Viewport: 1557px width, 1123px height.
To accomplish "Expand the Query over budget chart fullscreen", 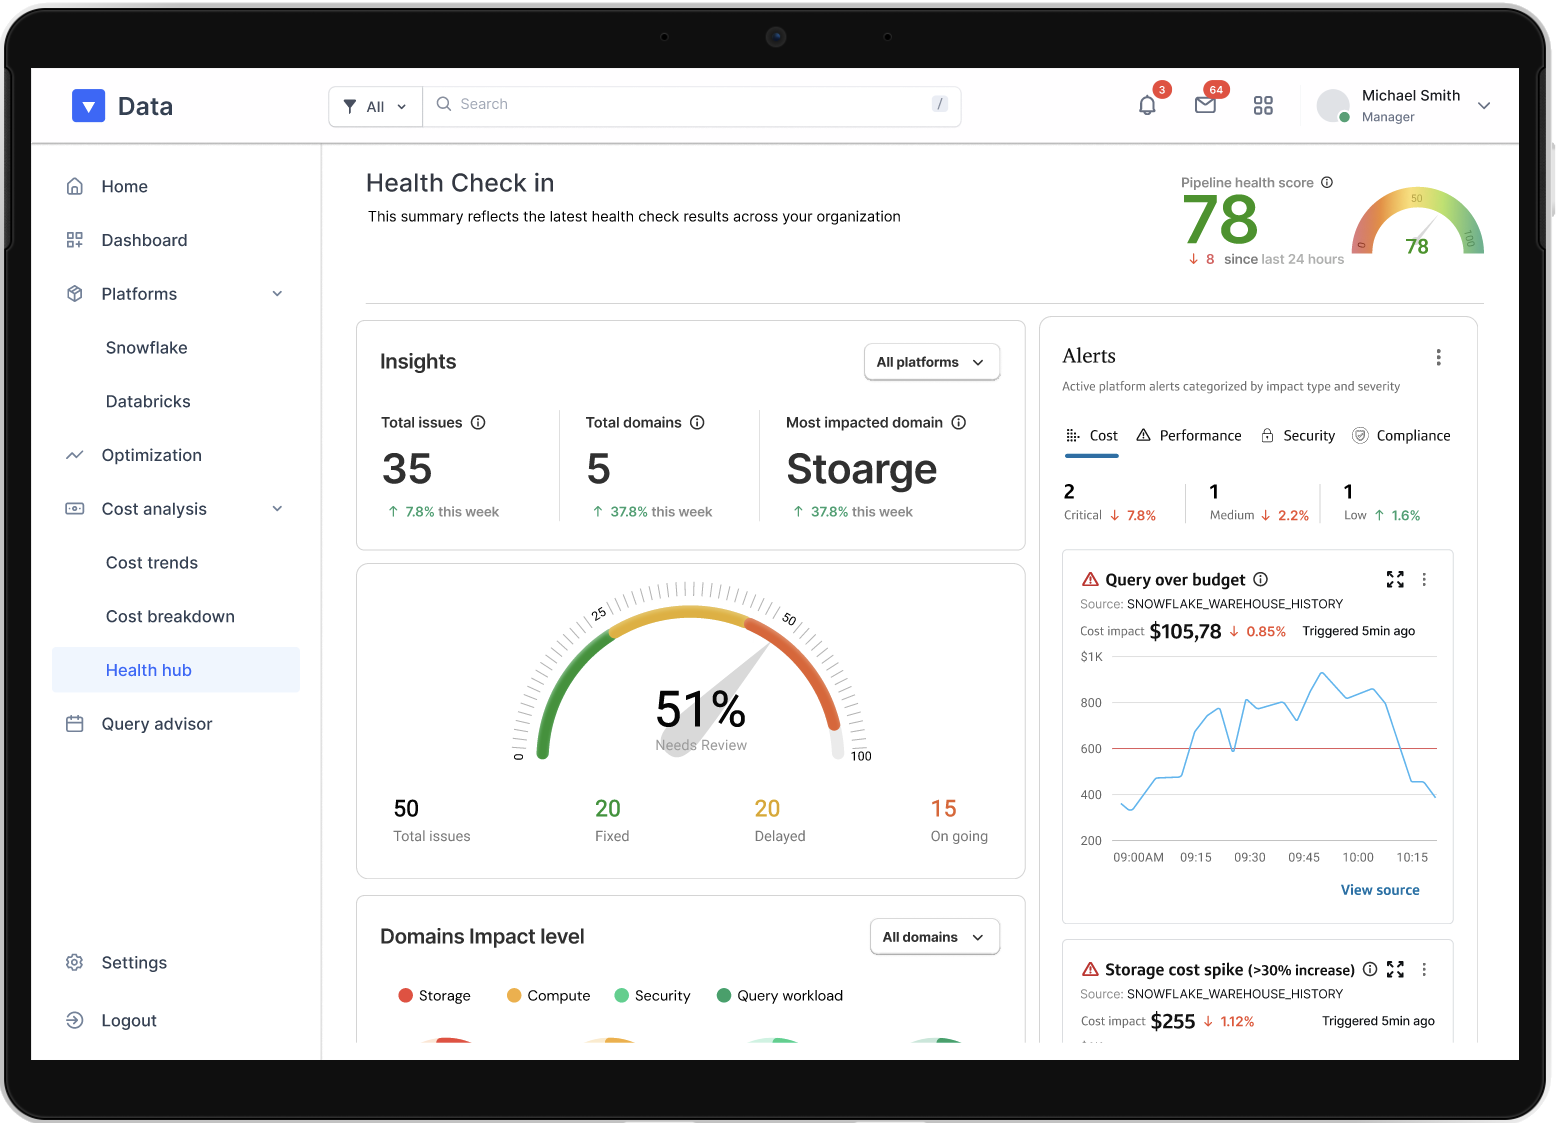I will click(1395, 579).
